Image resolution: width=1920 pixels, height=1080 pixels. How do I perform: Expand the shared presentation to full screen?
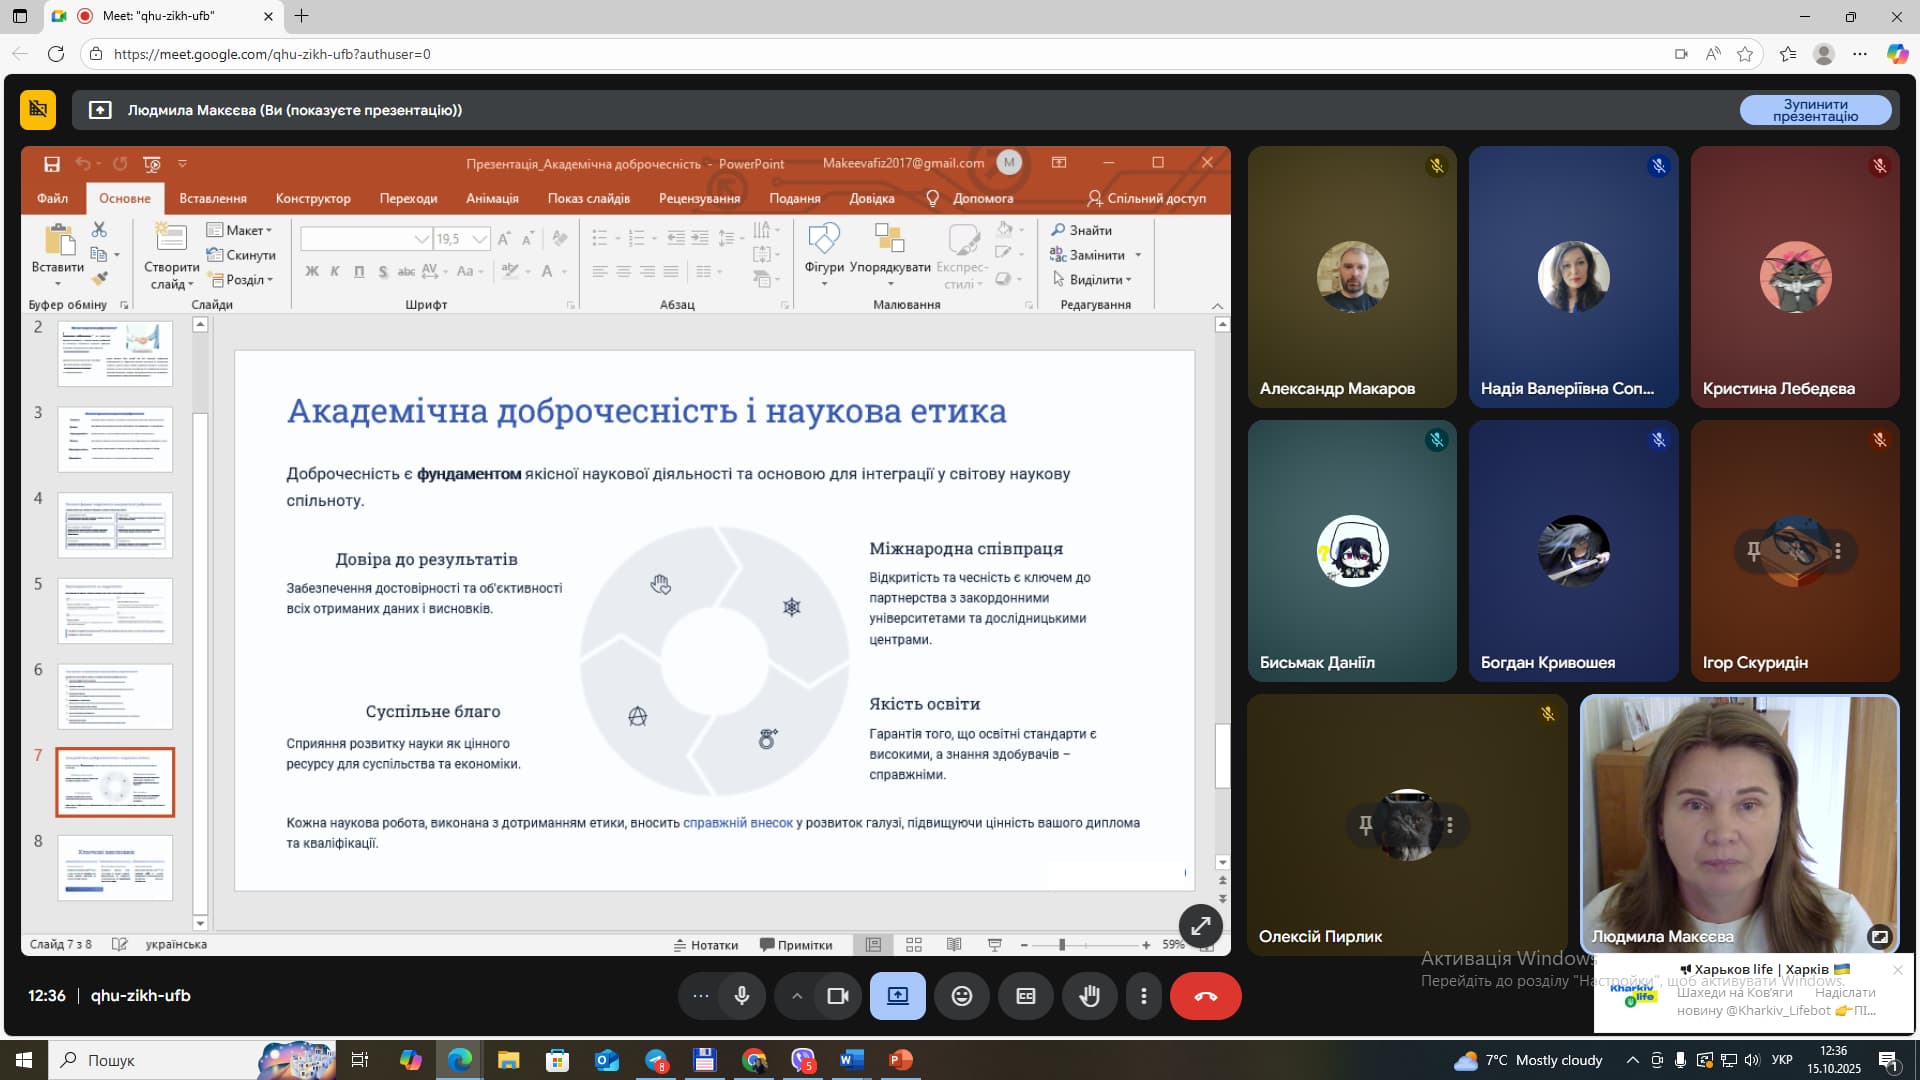1200,926
